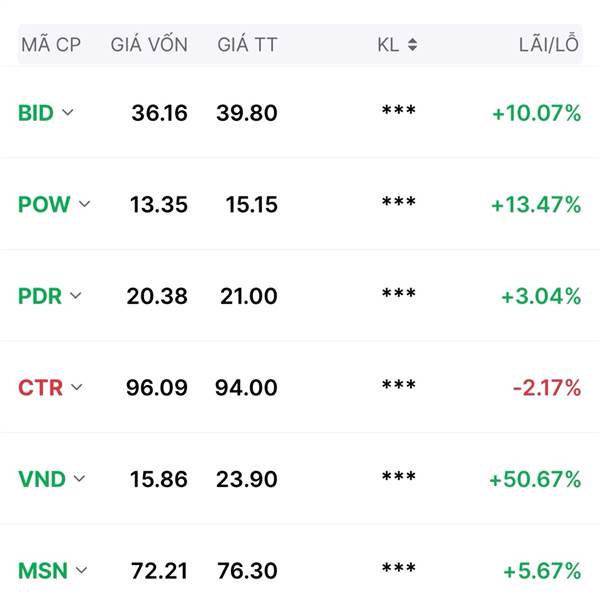600x600 pixels.
Task: Reveal hidden quantity in CTR row
Action: 399,385
